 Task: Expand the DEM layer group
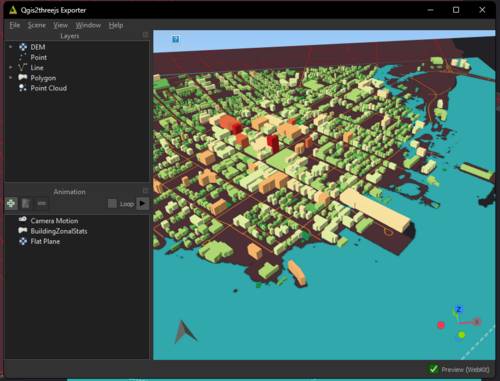tap(11, 47)
